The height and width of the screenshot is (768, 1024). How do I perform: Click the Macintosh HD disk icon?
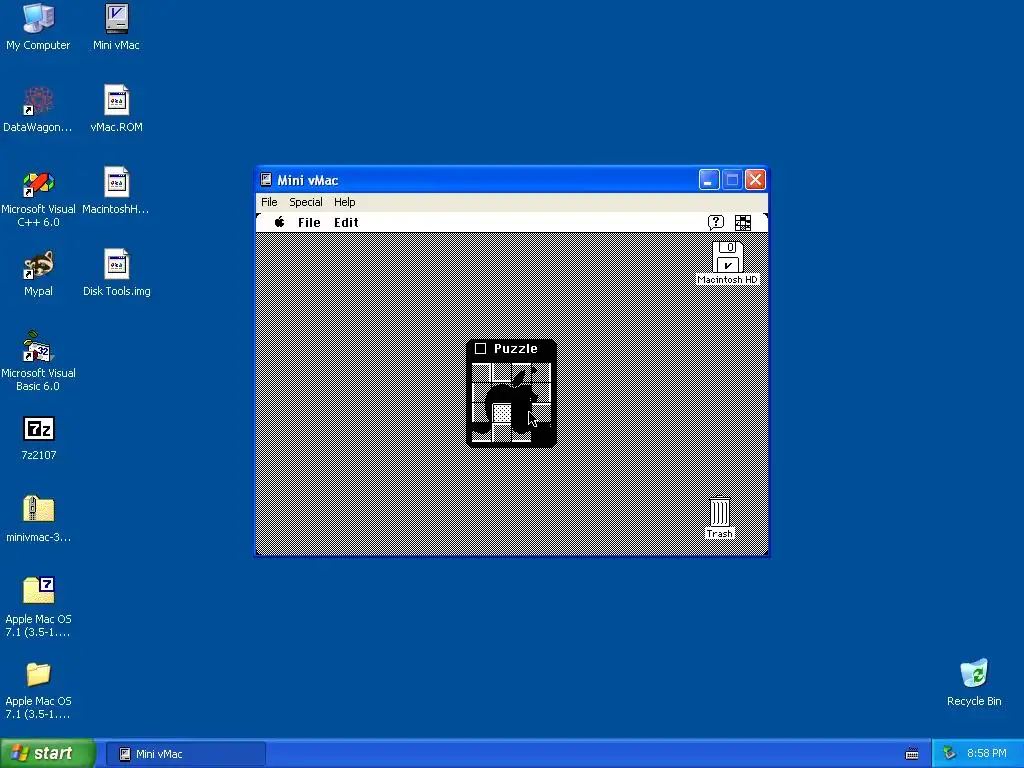point(728,263)
